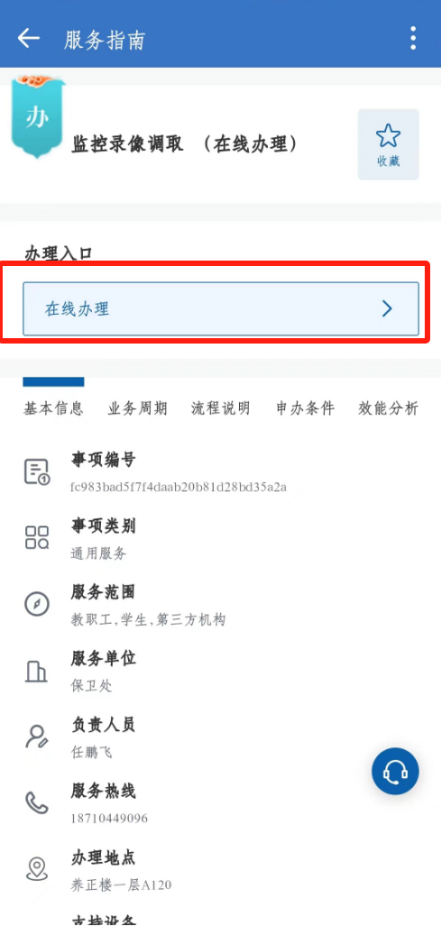Tap the back arrow in header
Viewport: 441px width, 926px height.
28,38
